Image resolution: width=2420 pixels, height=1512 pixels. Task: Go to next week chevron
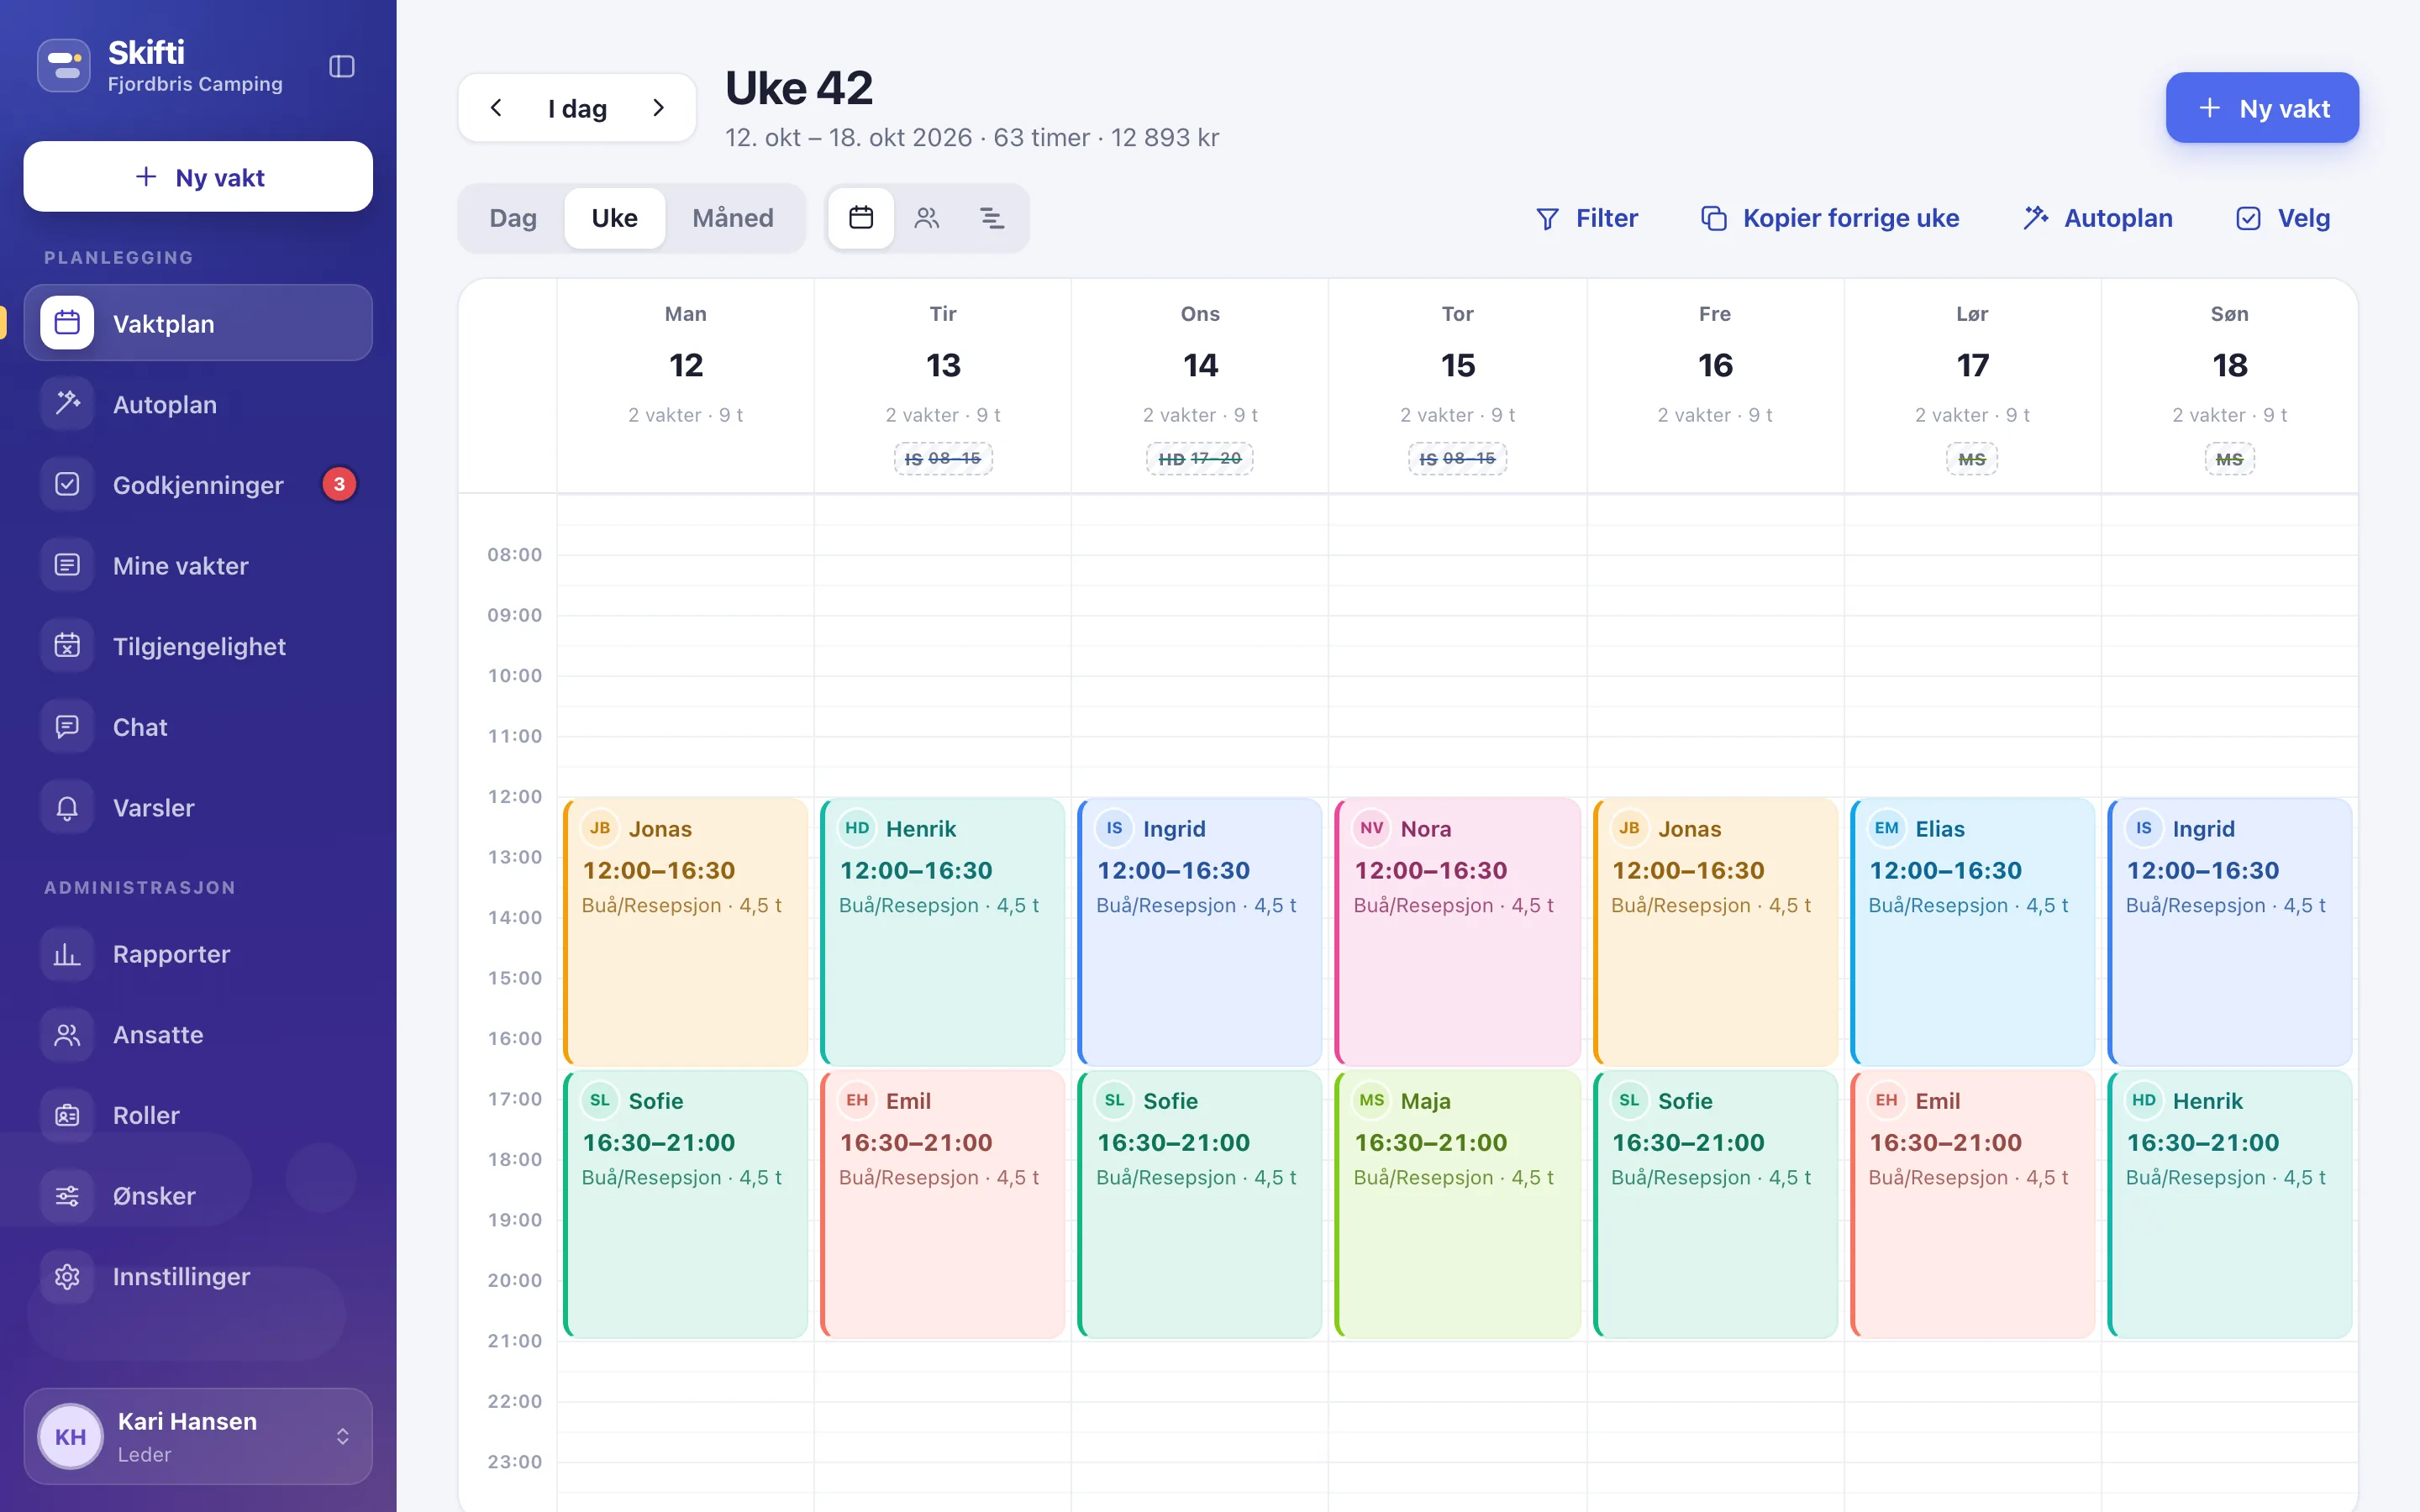pos(658,108)
